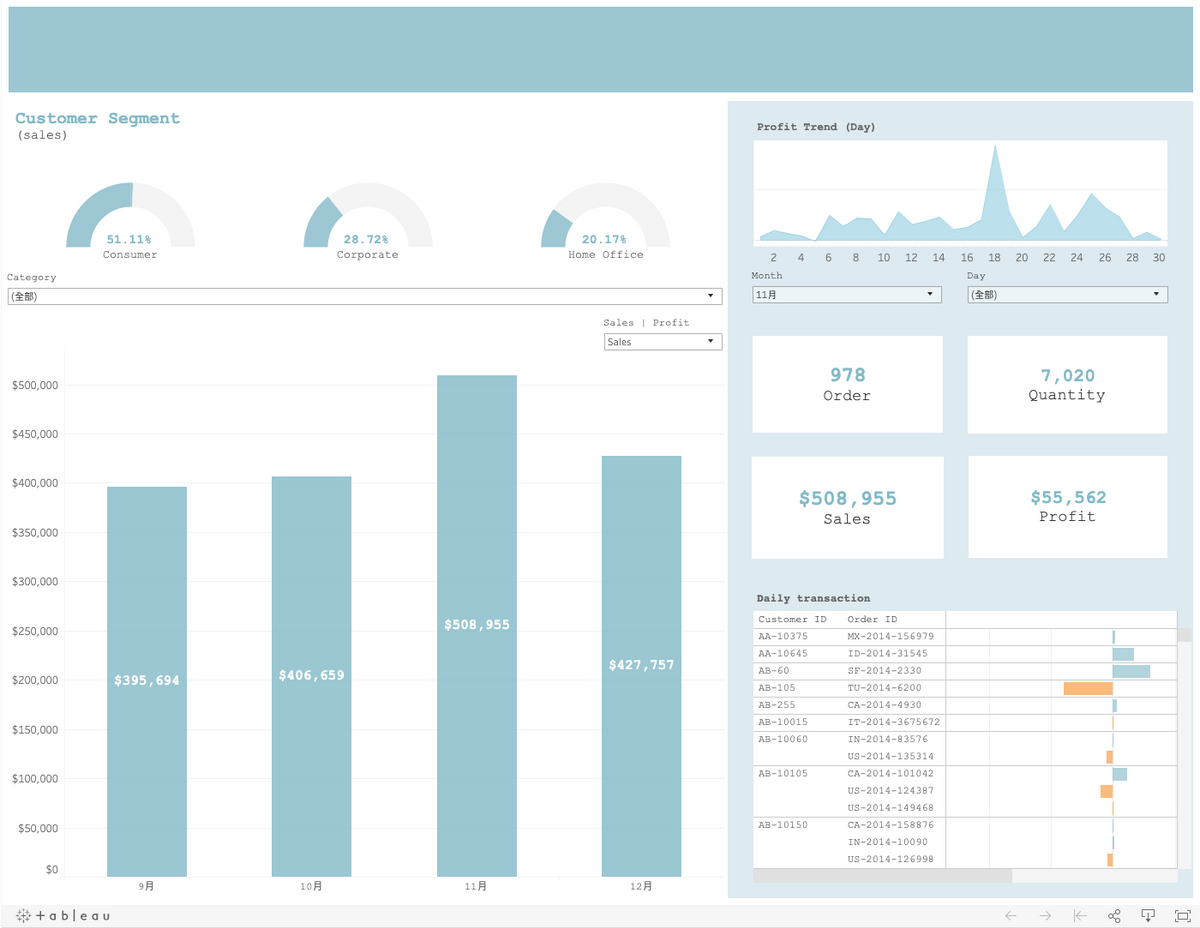This screenshot has height=928, width=1200.
Task: Click the $55,562 Profit KPI card
Action: pyautogui.click(x=1067, y=506)
